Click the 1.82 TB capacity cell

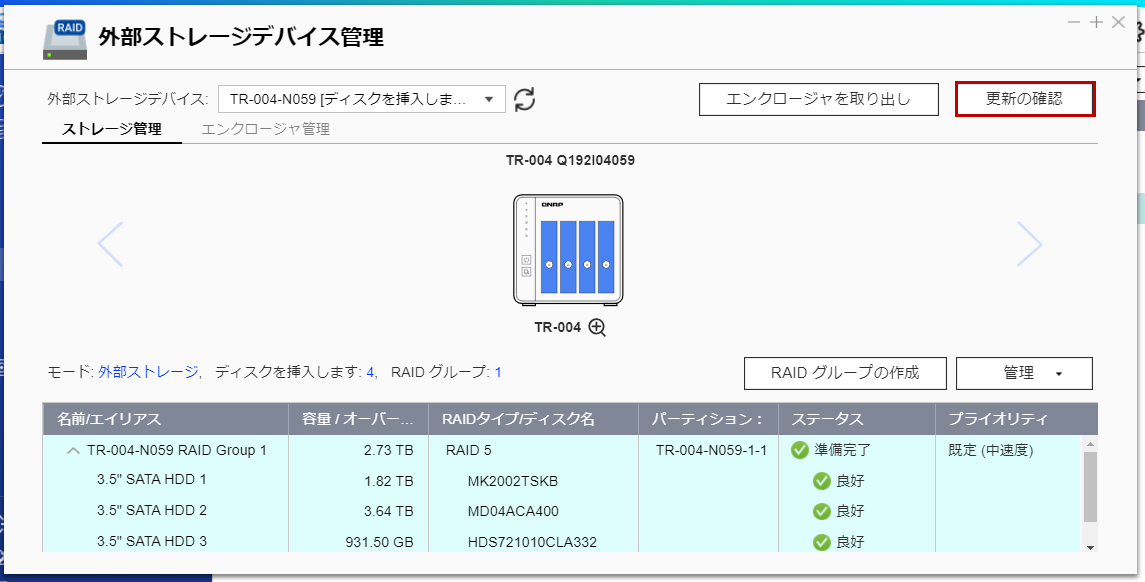tap(388, 481)
